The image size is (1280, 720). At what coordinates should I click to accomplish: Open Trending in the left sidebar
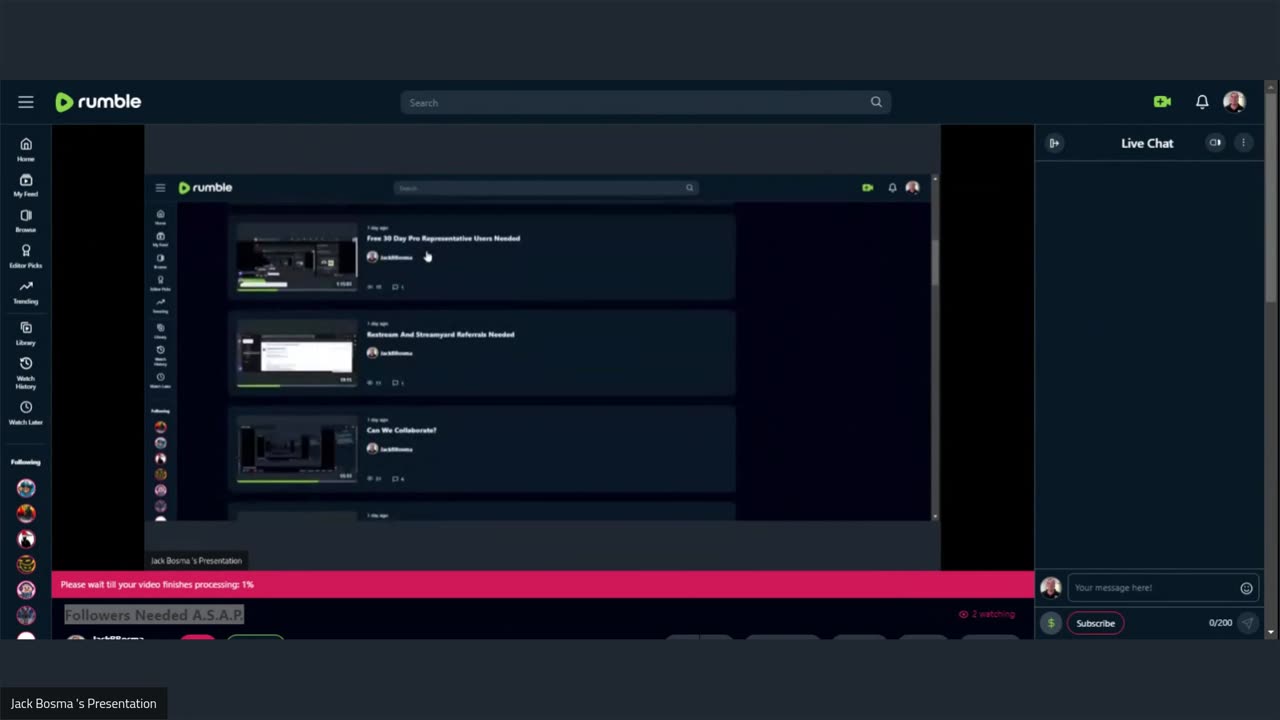[x=26, y=293]
